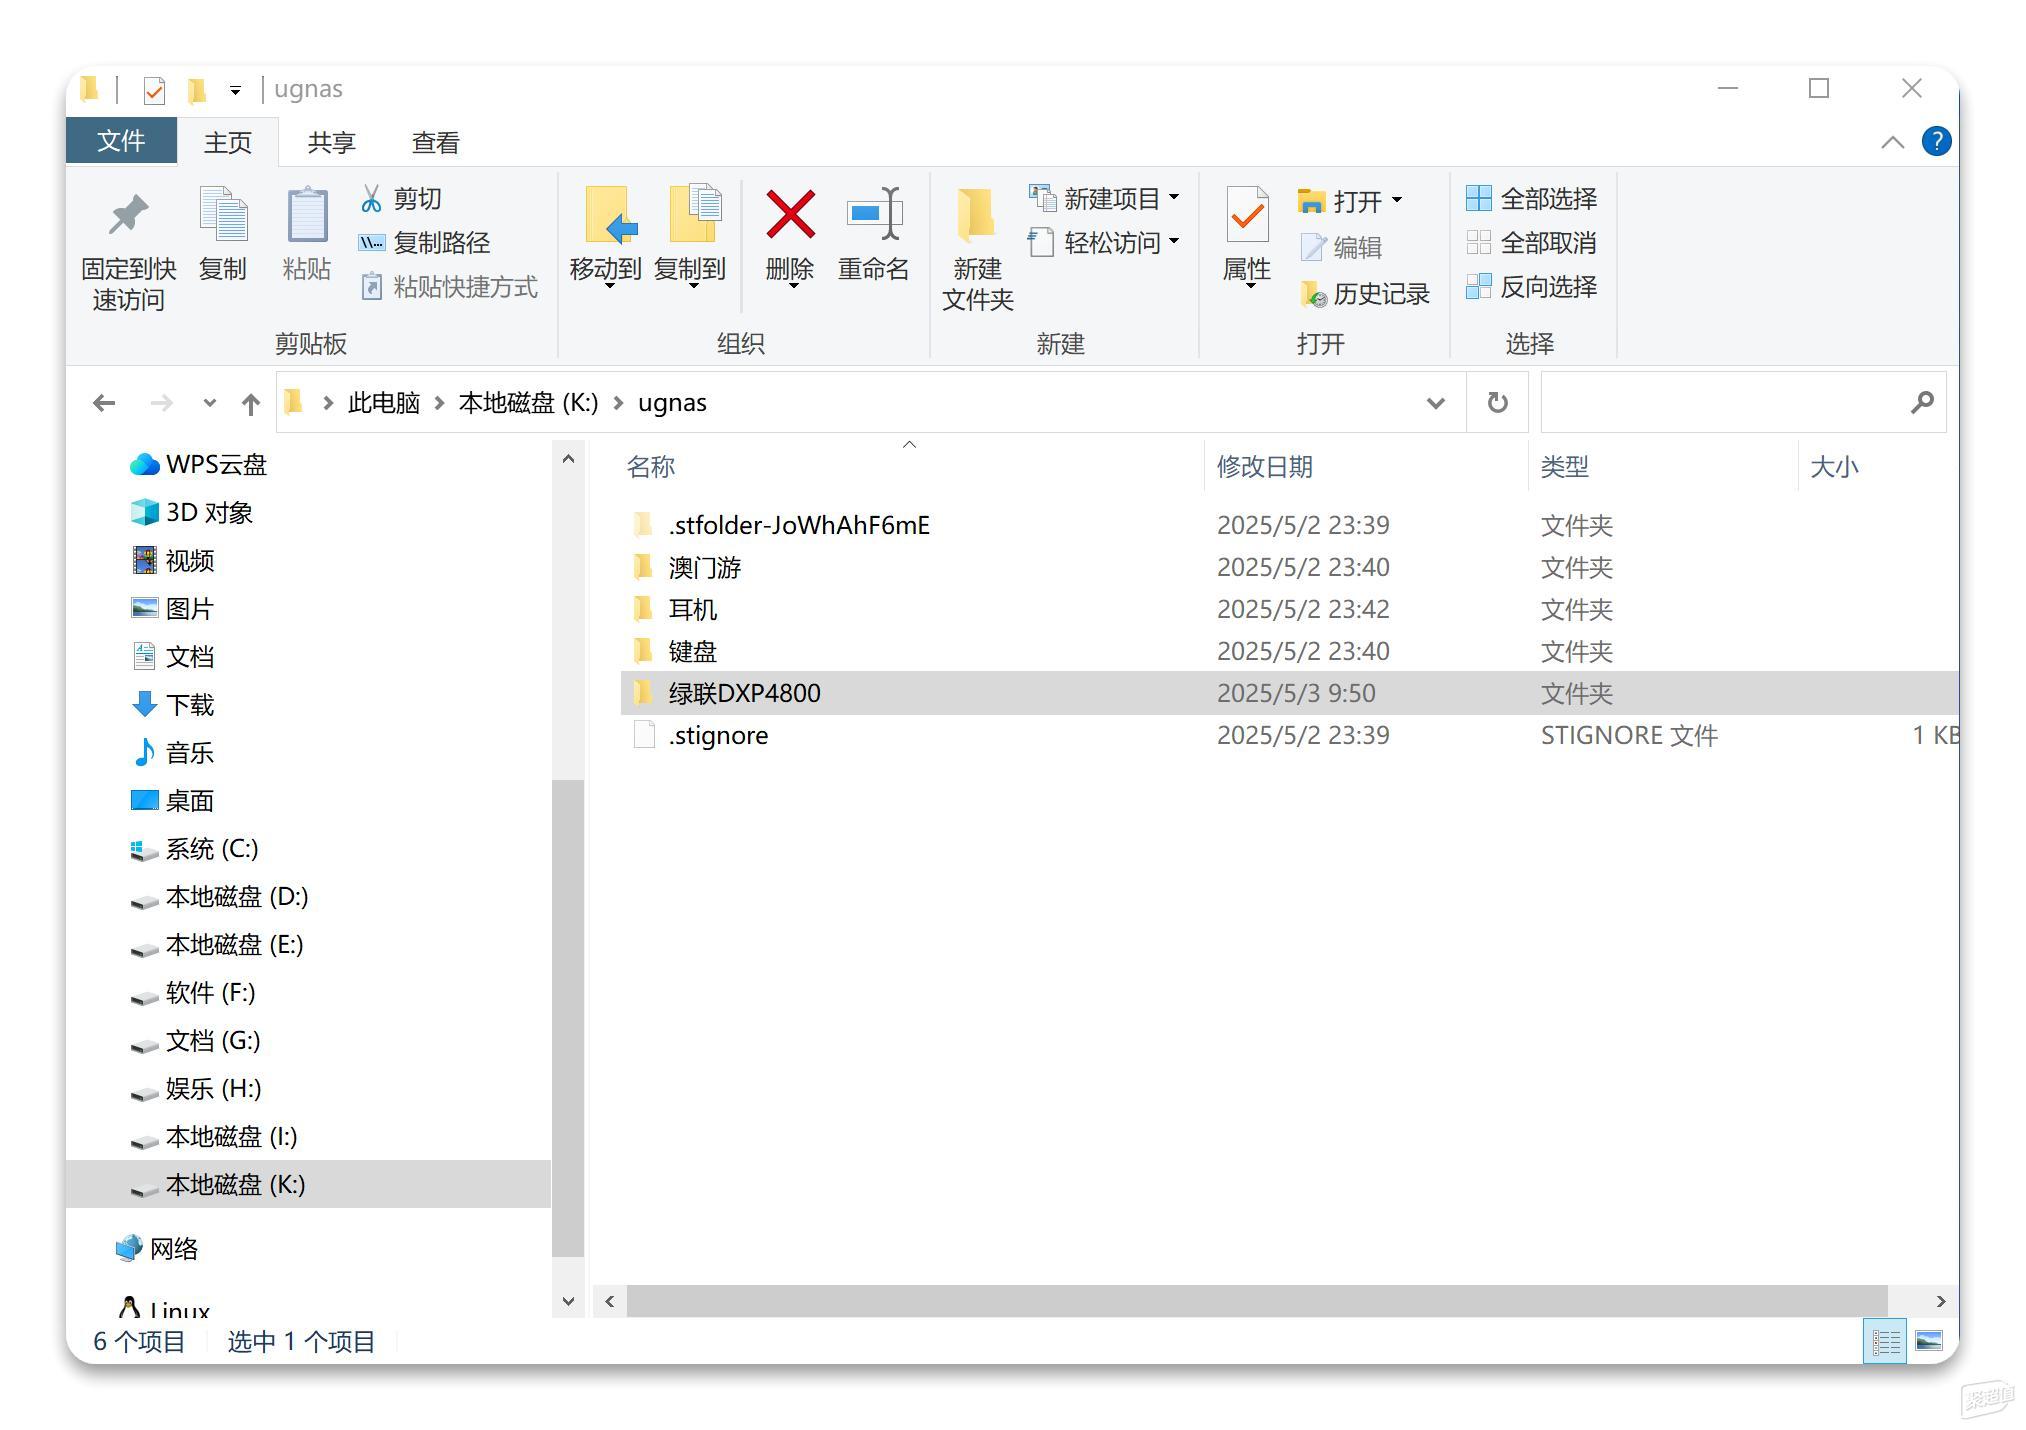Invert the selection with 反向选择
This screenshot has height=1430, width=2026.
click(x=1531, y=287)
